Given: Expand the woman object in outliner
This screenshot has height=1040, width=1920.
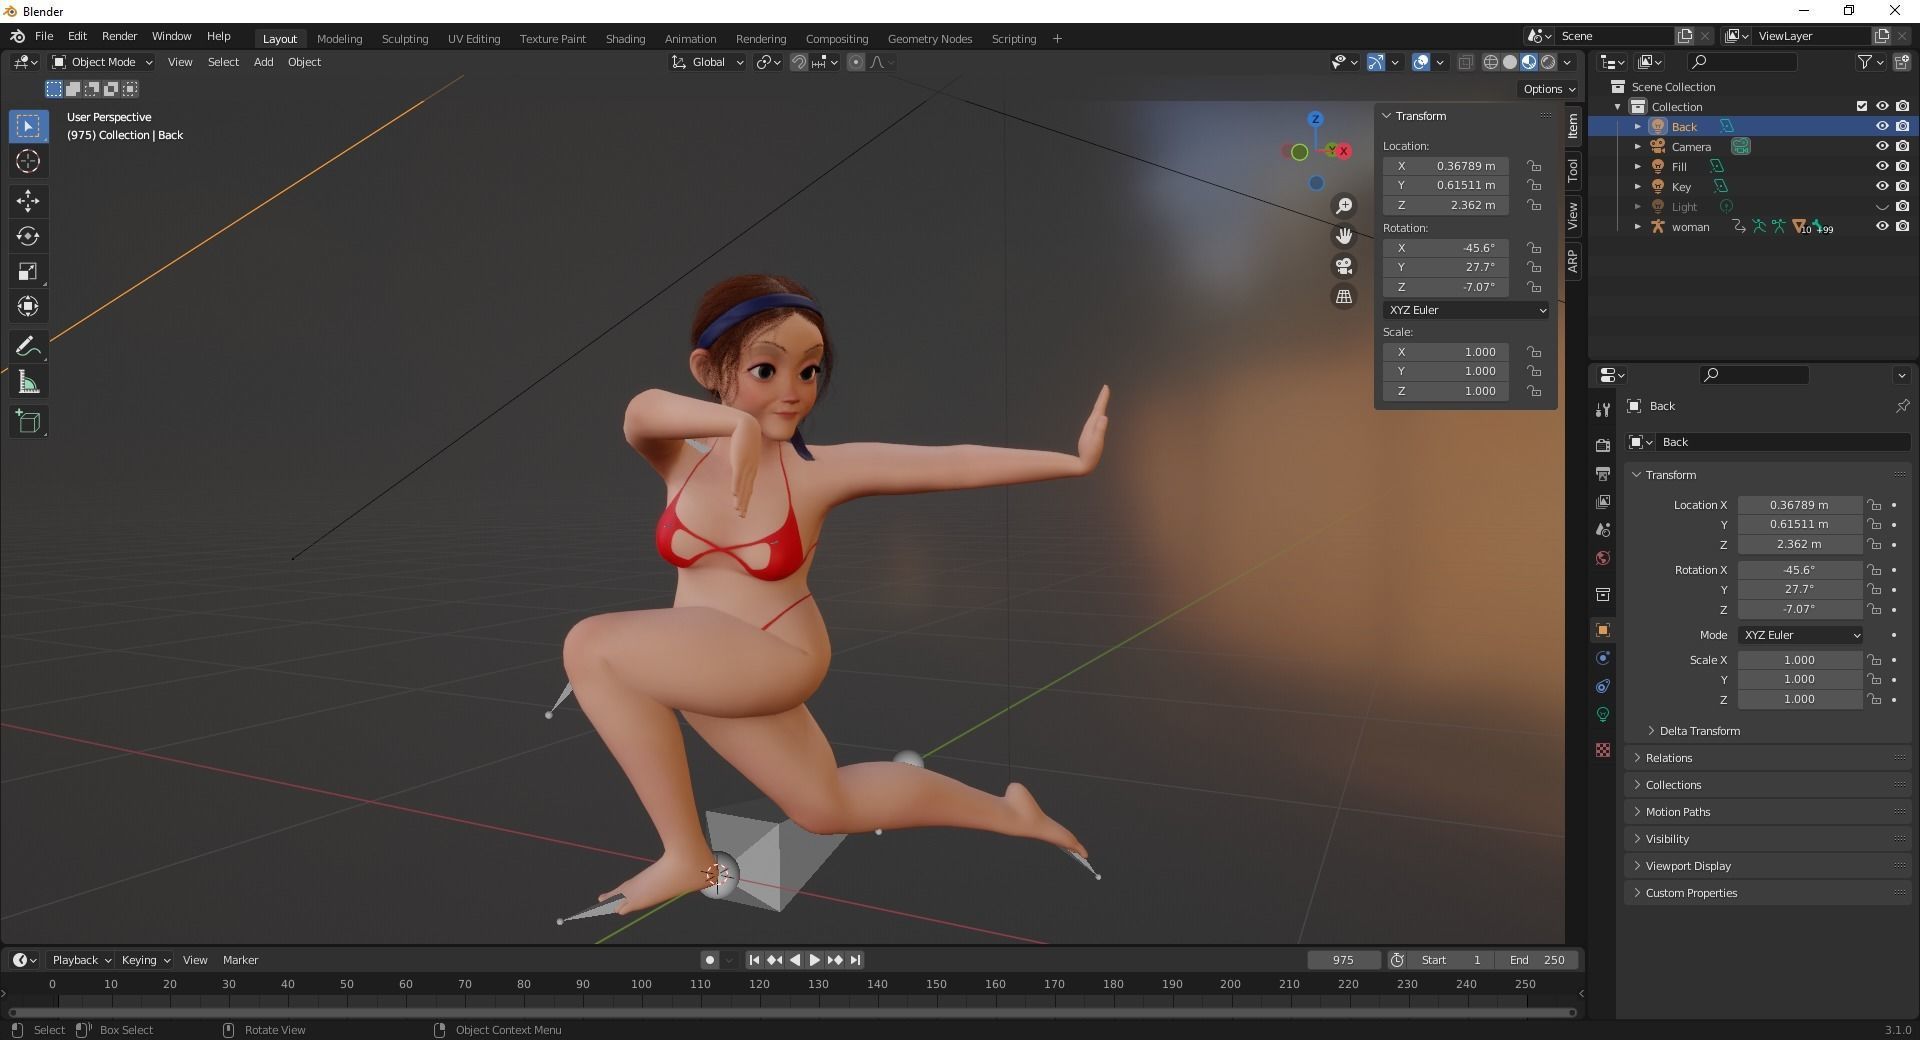Looking at the screenshot, I should (1637, 227).
